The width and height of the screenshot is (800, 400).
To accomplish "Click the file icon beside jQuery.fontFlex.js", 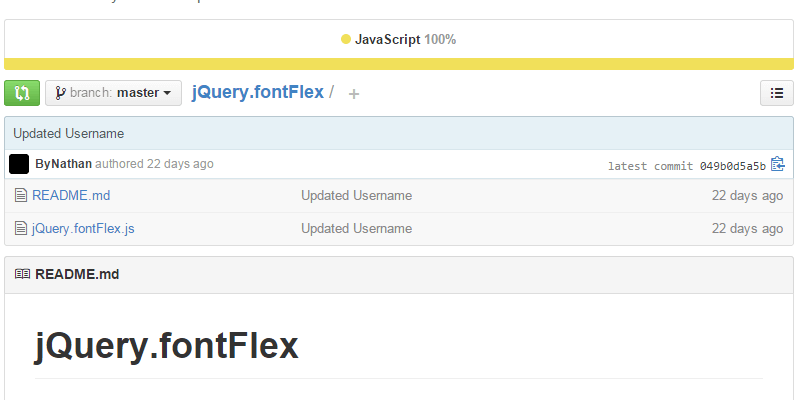I will 21,229.
